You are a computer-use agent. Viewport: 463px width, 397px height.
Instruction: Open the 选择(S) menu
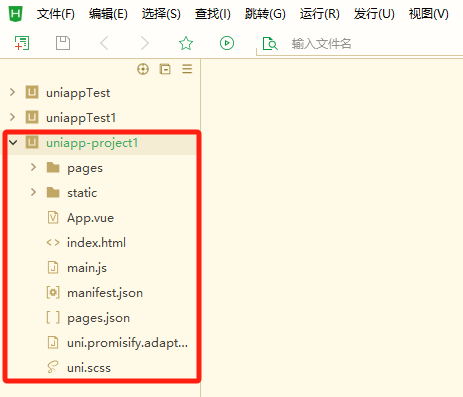(x=161, y=14)
